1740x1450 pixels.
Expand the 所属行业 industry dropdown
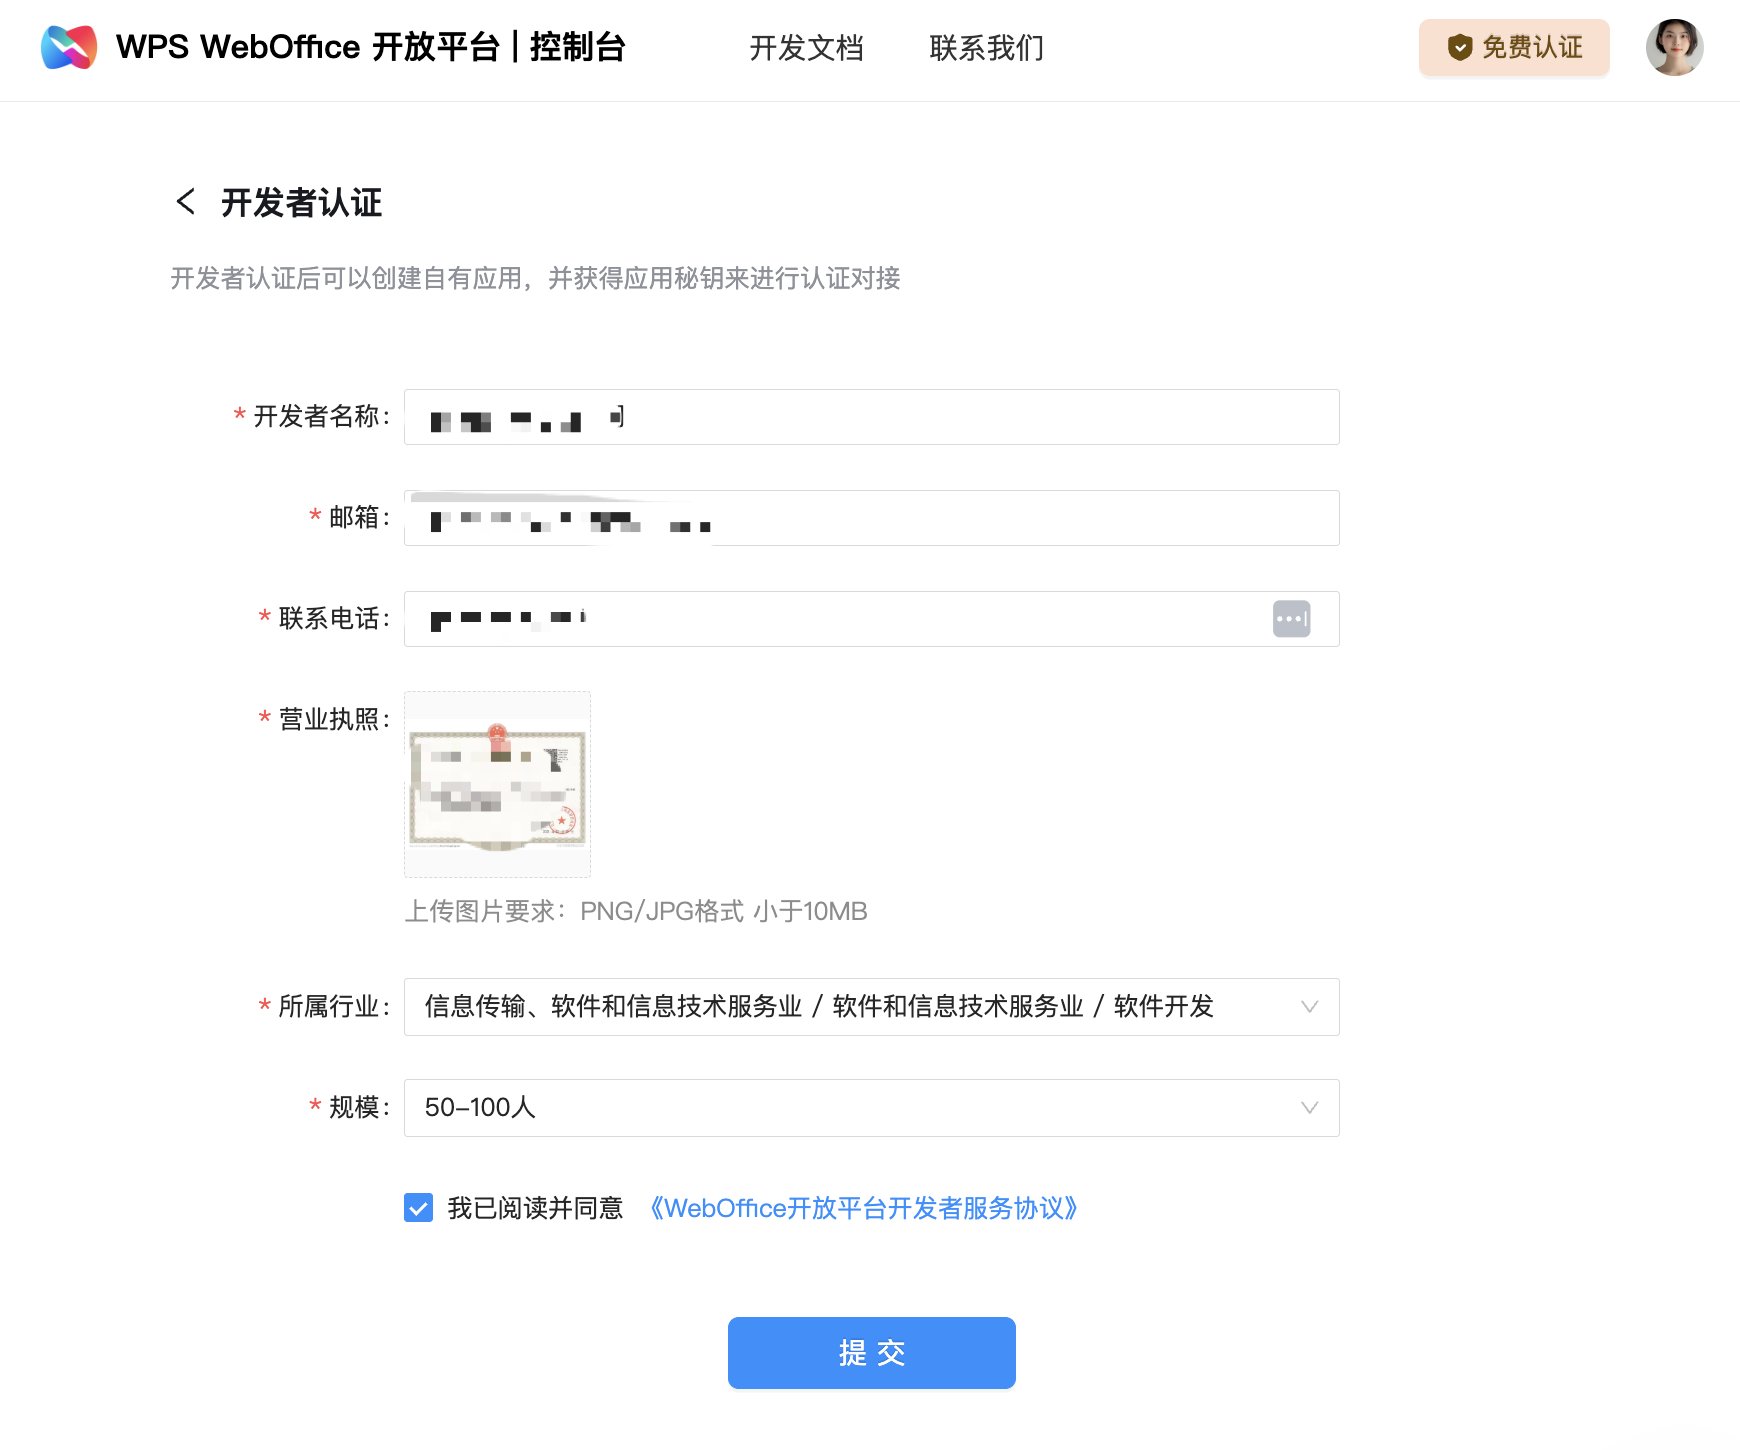click(870, 1007)
